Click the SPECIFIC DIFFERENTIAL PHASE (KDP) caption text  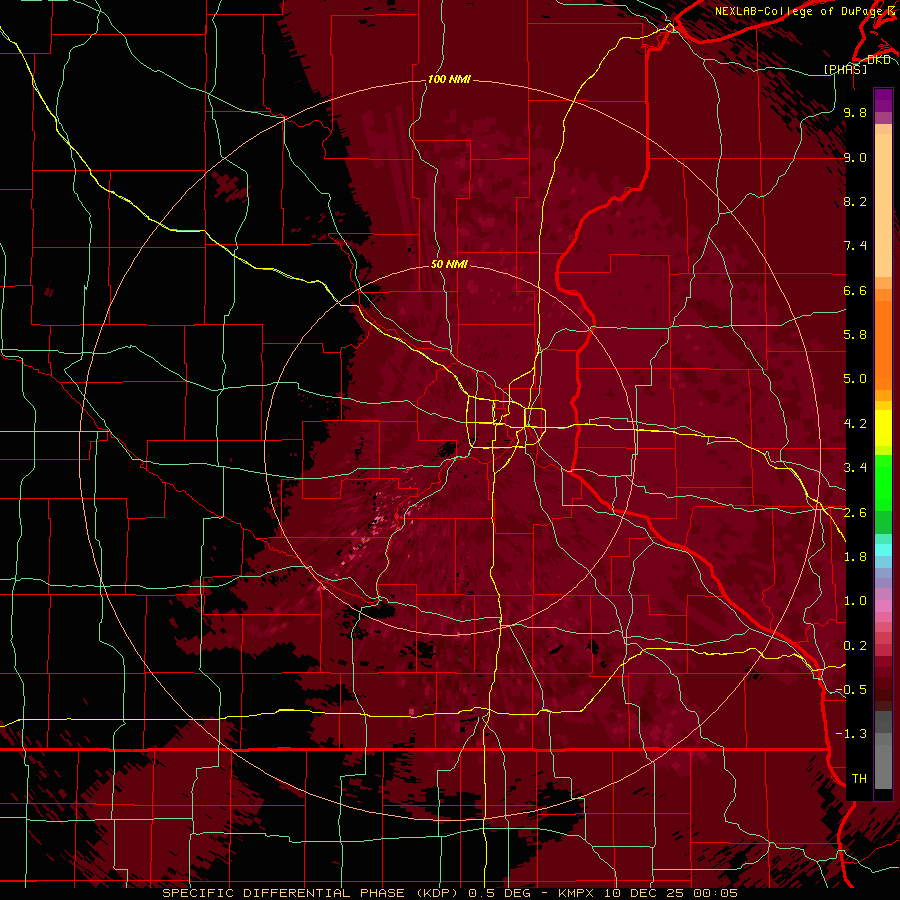click(312, 893)
